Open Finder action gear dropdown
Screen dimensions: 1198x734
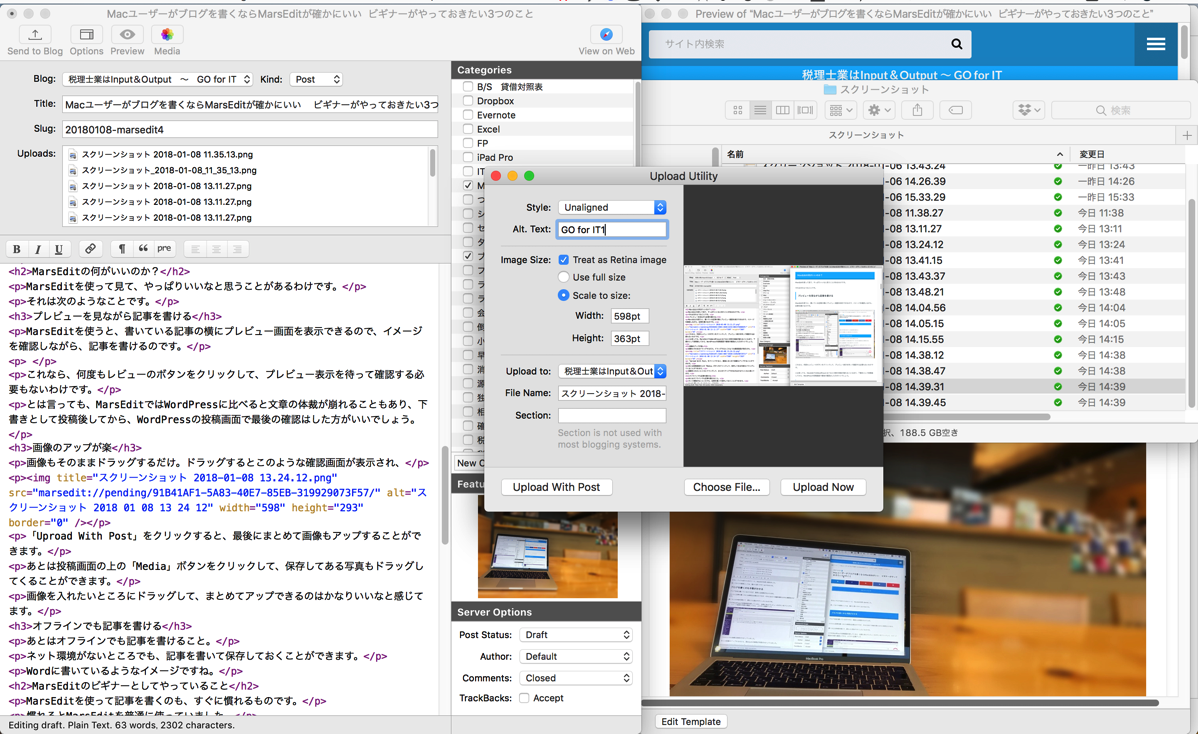[x=879, y=111]
